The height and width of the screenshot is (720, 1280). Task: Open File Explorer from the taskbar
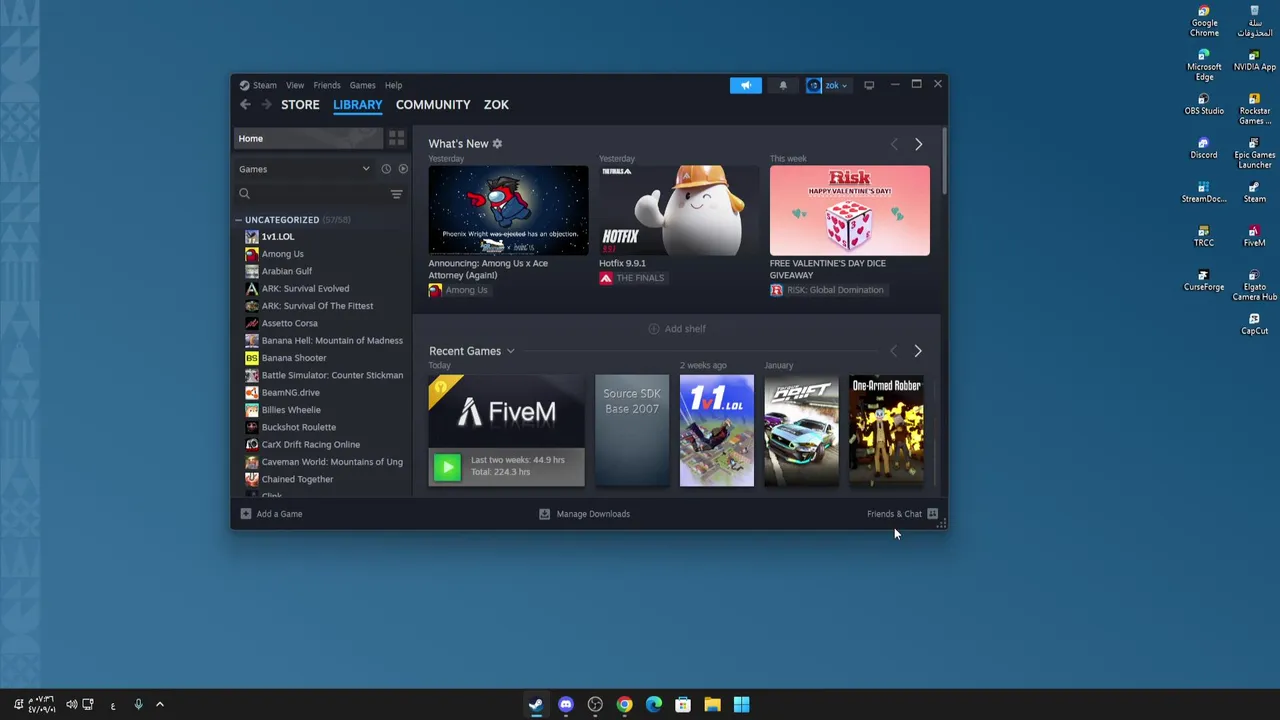[x=712, y=705]
